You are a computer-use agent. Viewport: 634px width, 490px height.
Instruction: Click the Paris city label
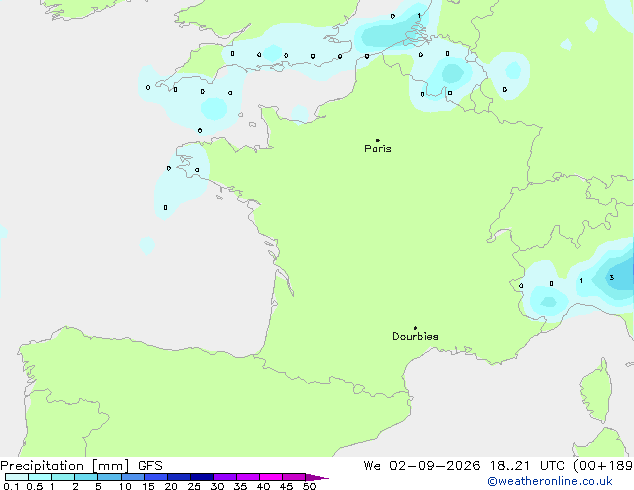click(x=378, y=148)
